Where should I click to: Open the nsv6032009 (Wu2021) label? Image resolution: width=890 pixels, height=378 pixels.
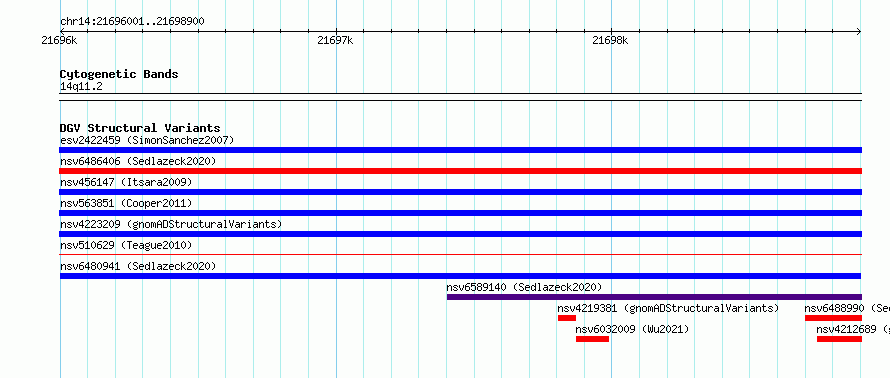click(632, 329)
